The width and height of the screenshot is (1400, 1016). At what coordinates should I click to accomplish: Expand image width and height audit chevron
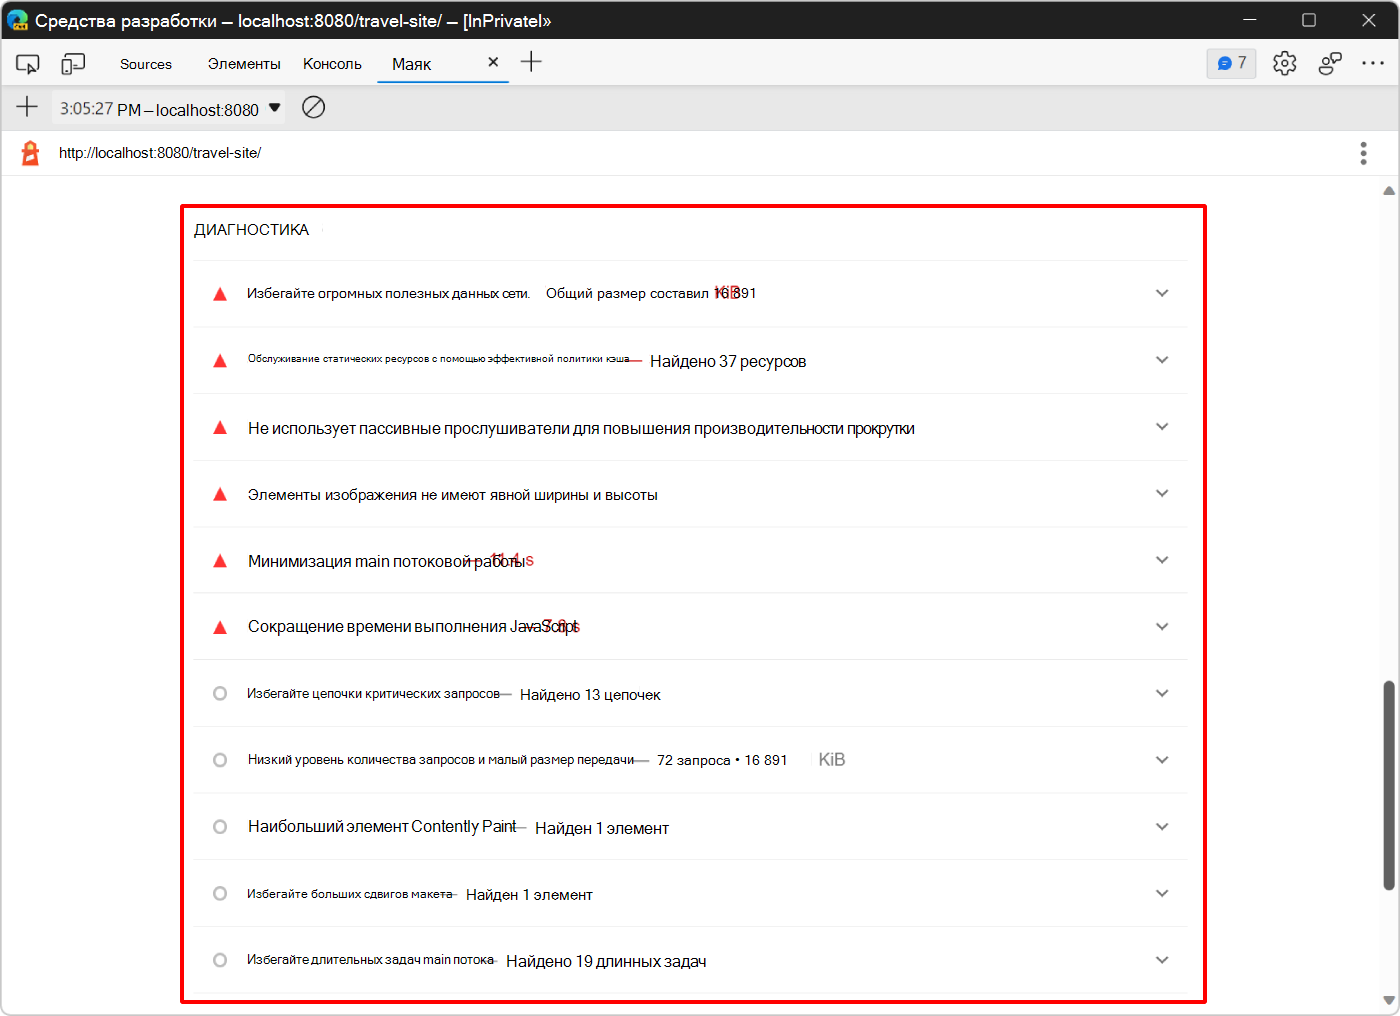[1162, 493]
